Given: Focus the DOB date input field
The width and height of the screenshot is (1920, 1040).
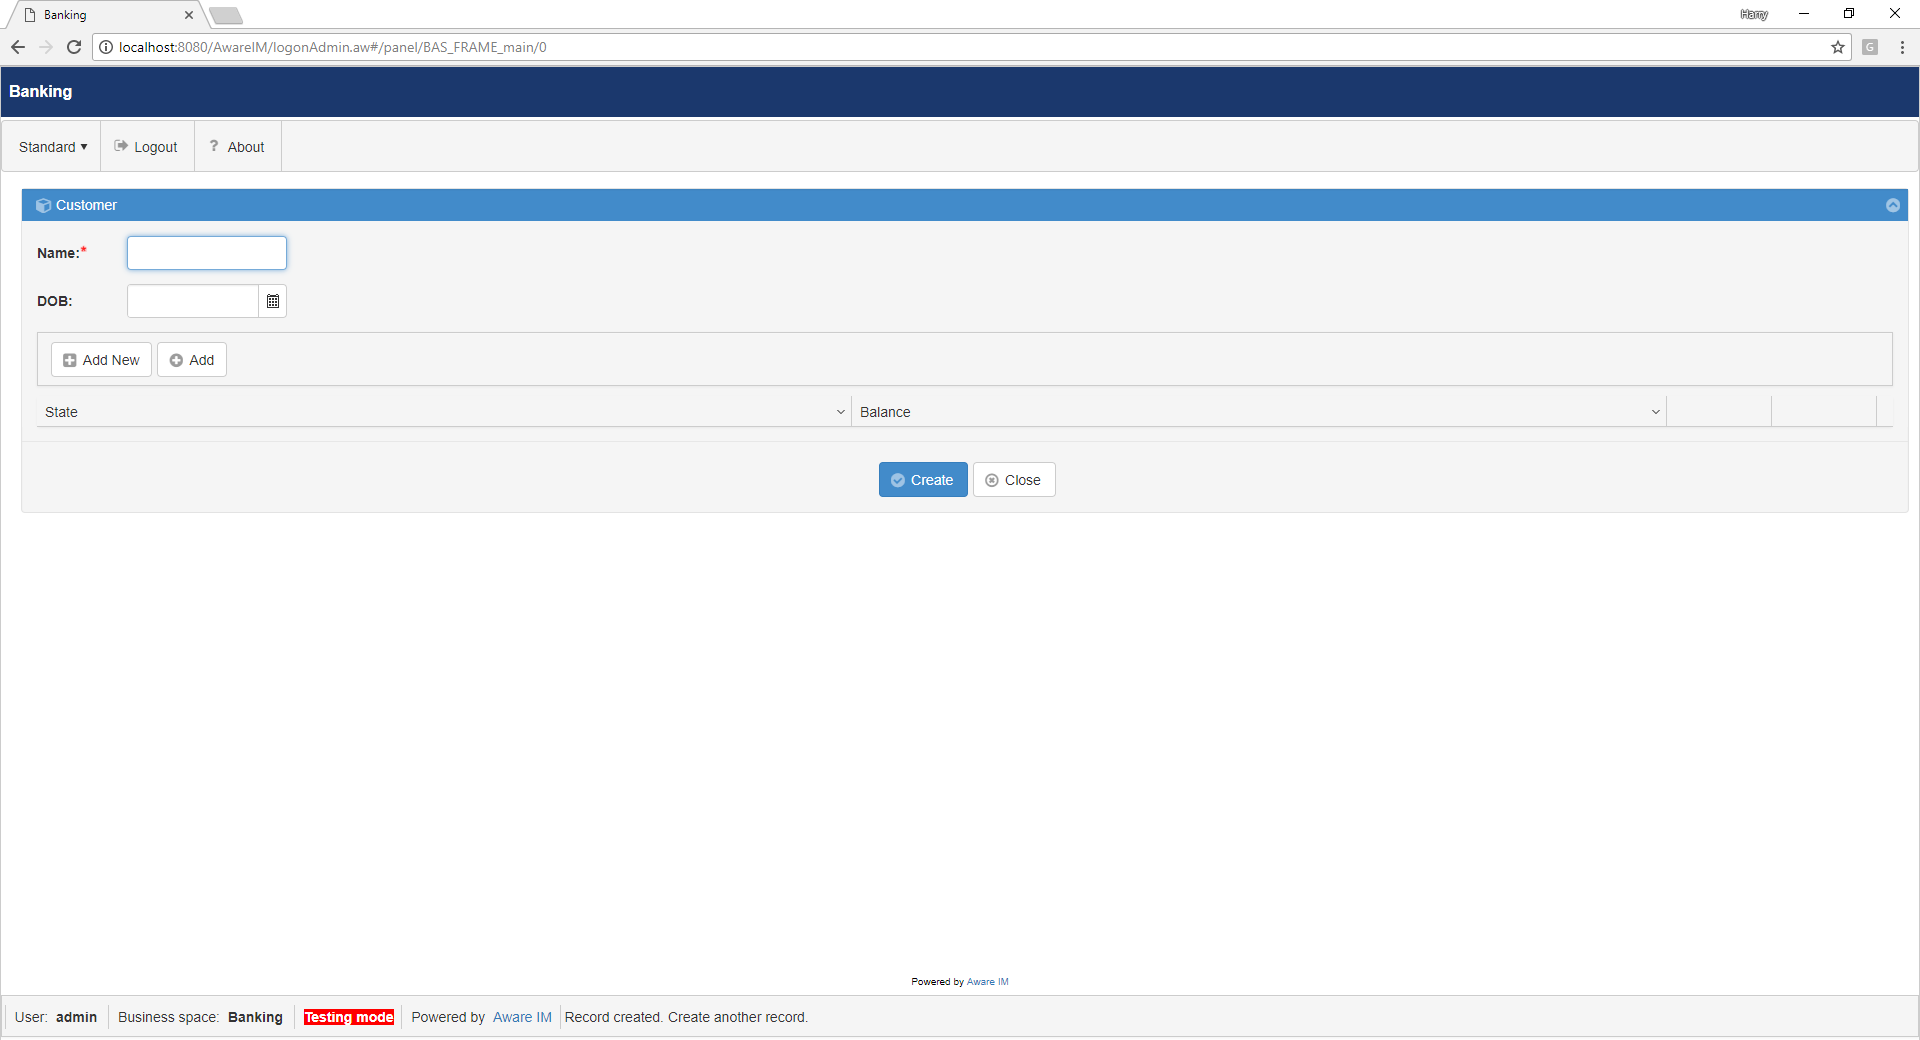Looking at the screenshot, I should (x=193, y=301).
